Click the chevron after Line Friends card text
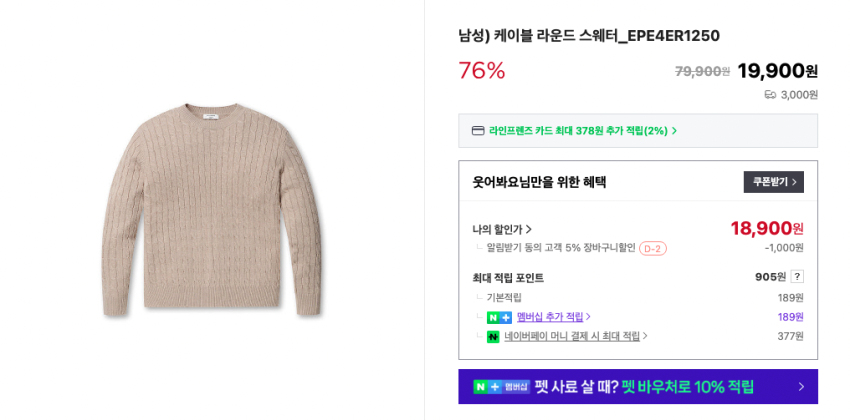850x420 pixels. (x=675, y=131)
